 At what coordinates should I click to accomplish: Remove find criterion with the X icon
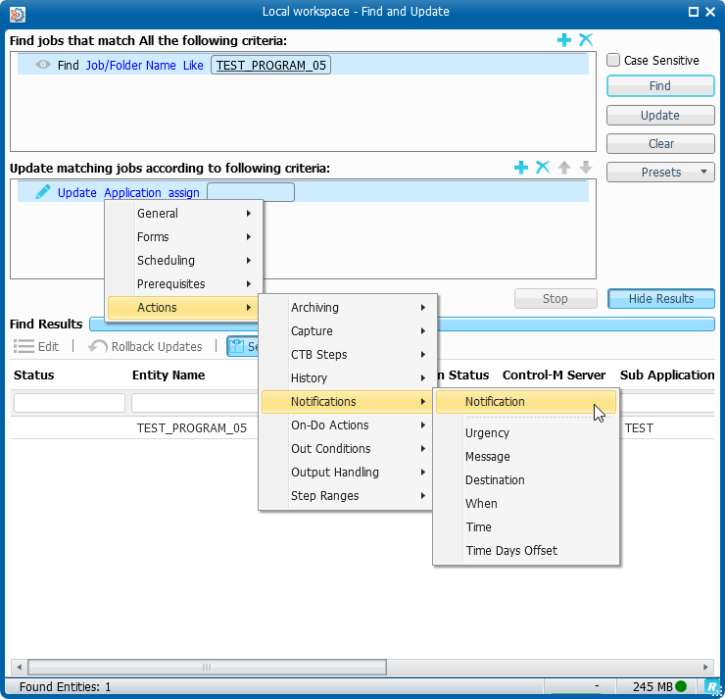coord(586,40)
